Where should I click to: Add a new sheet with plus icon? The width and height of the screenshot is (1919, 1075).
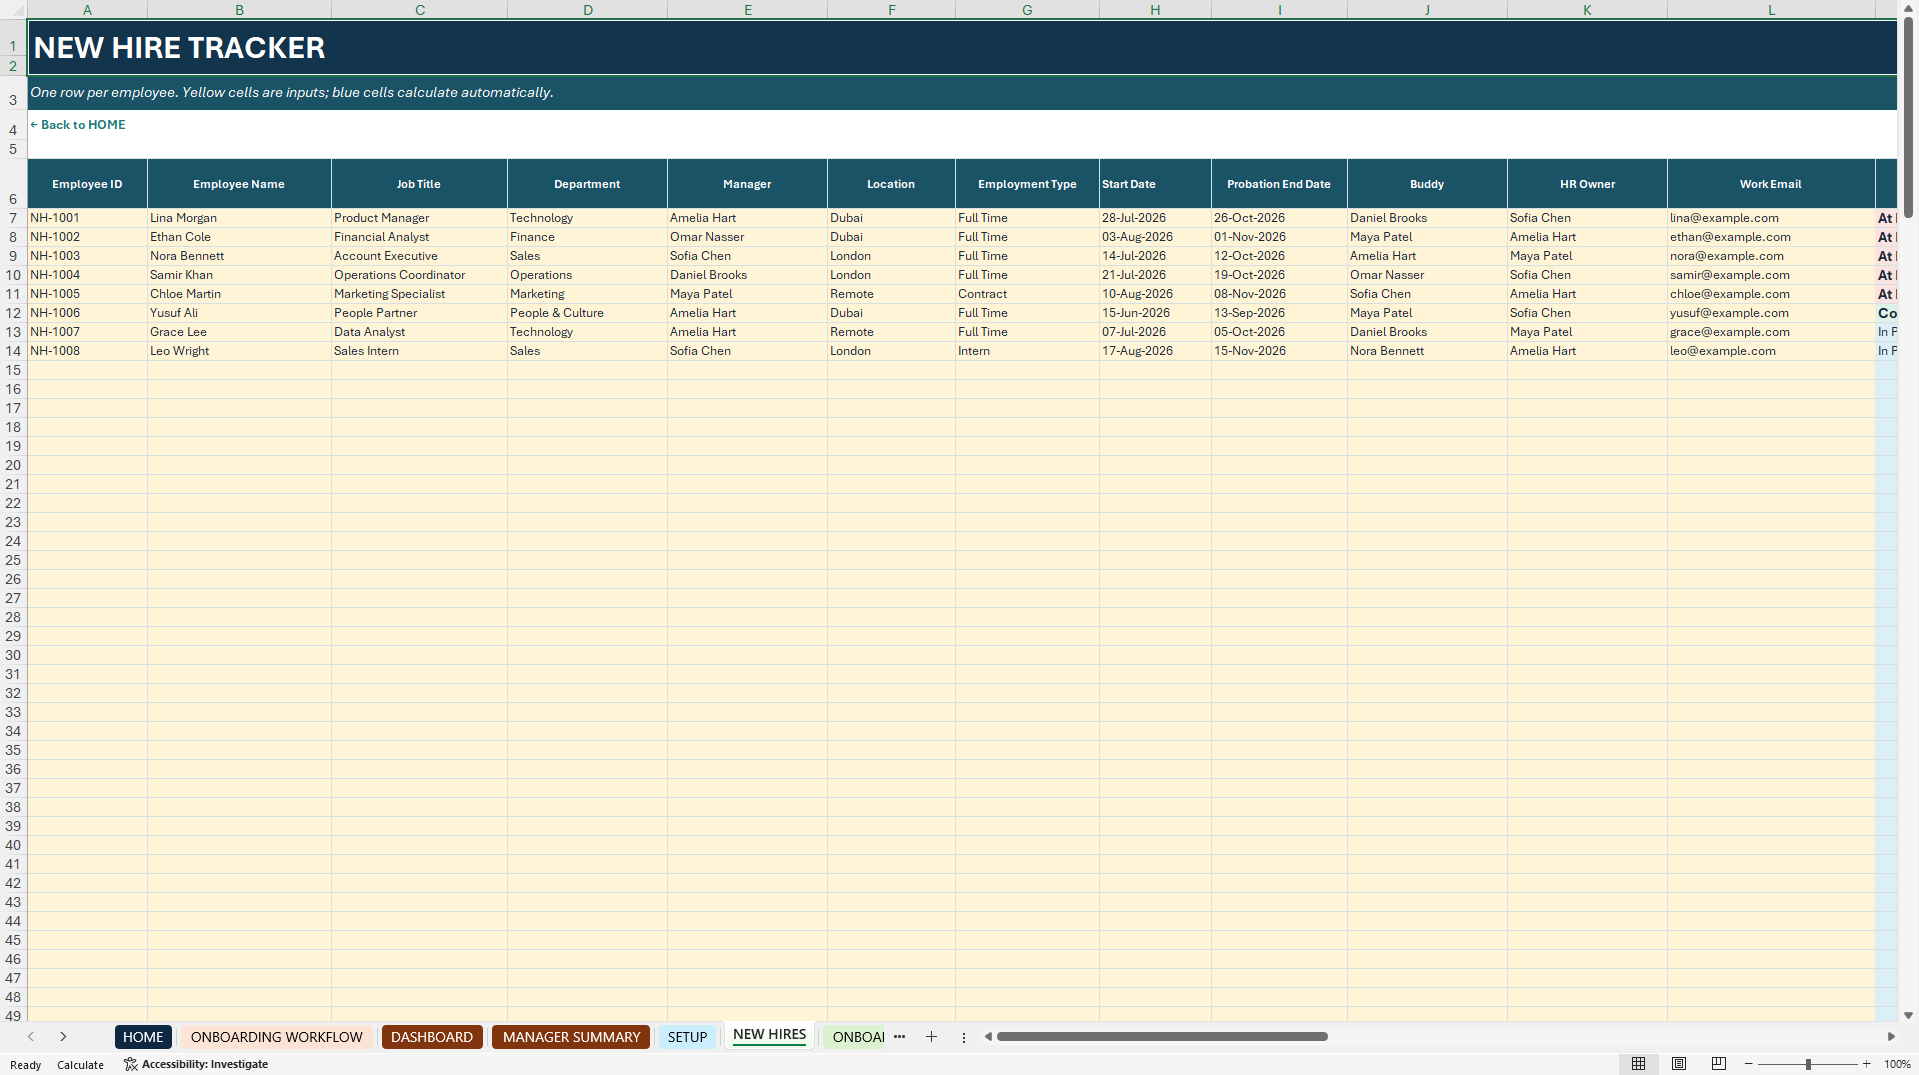[931, 1037]
